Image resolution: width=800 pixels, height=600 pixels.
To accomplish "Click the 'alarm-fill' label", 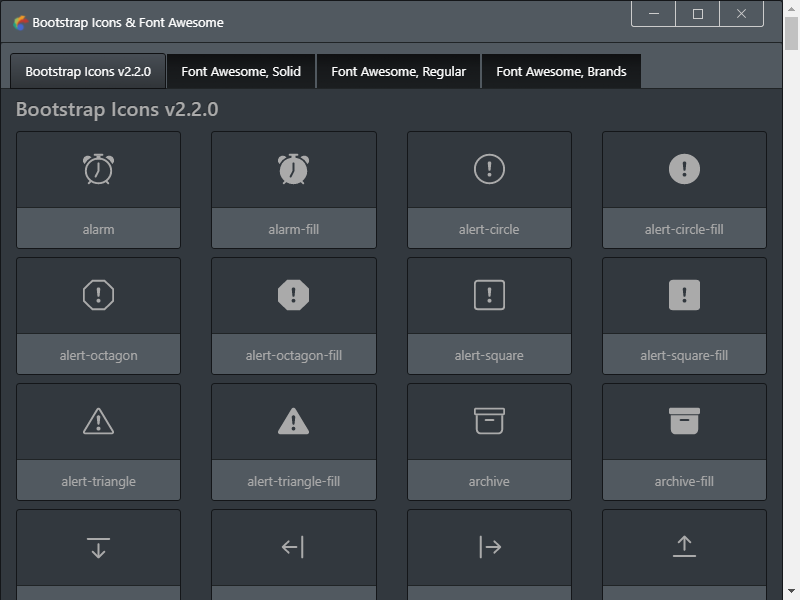I will (x=294, y=230).
